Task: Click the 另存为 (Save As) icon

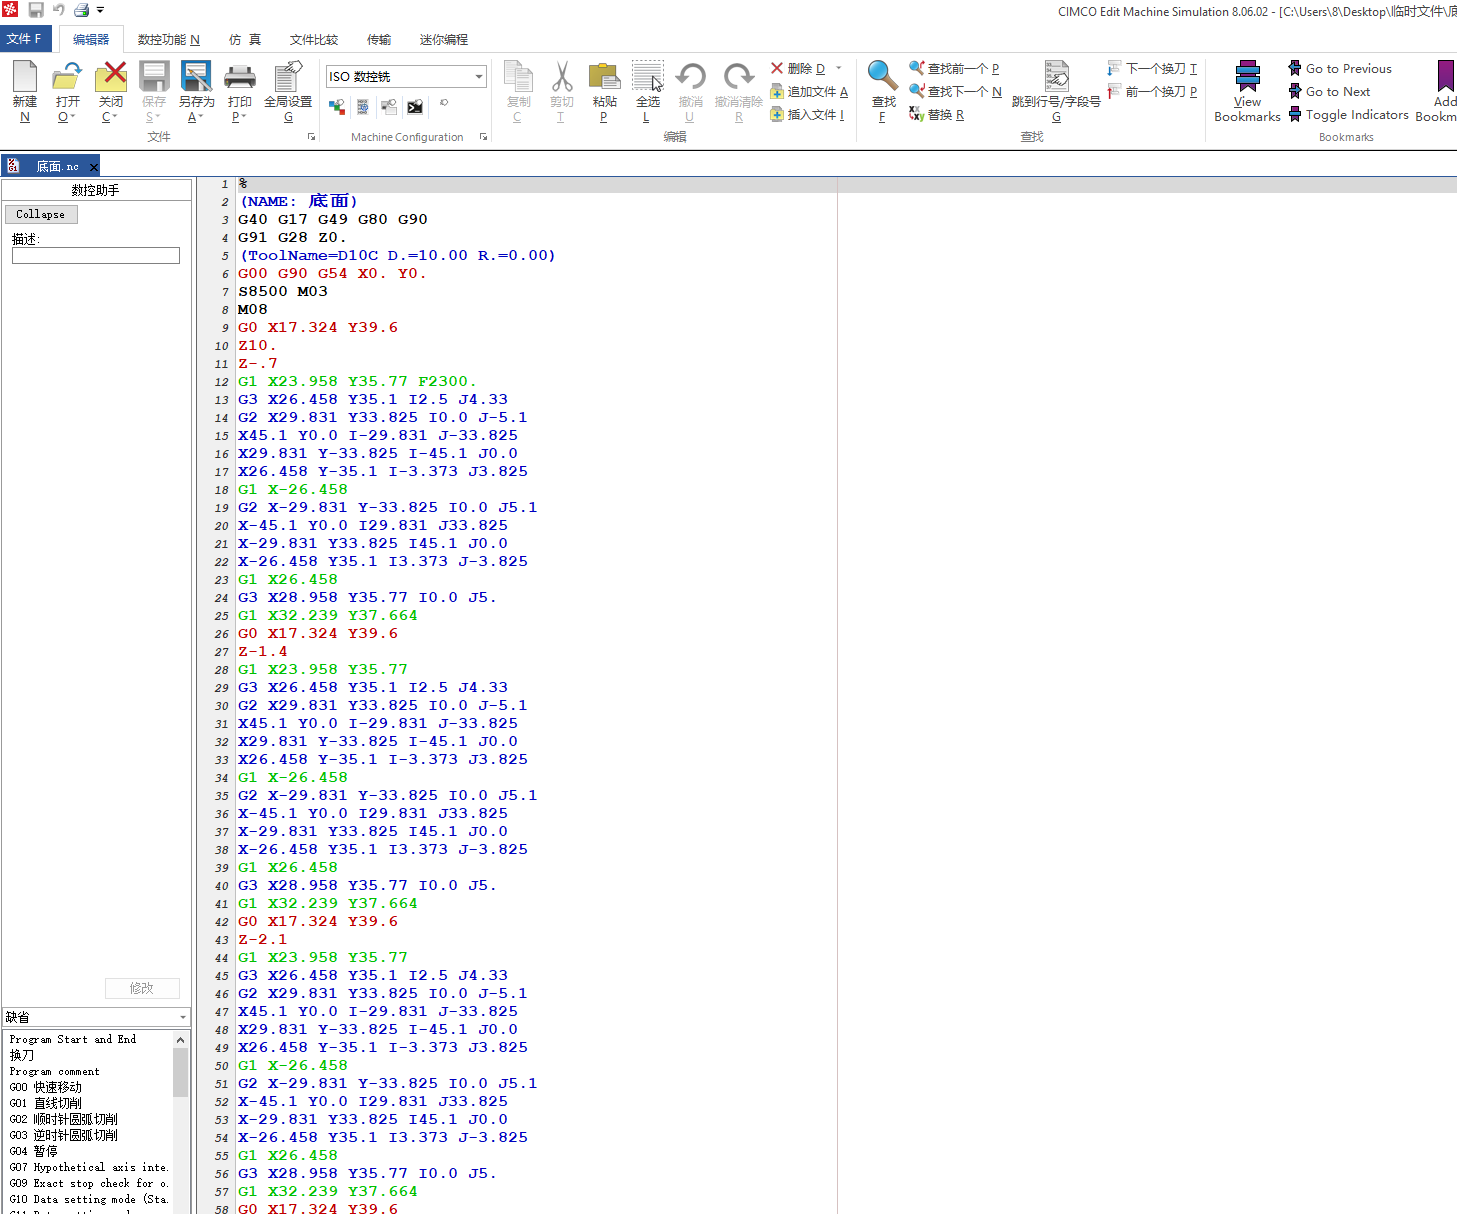Action: click(x=196, y=77)
